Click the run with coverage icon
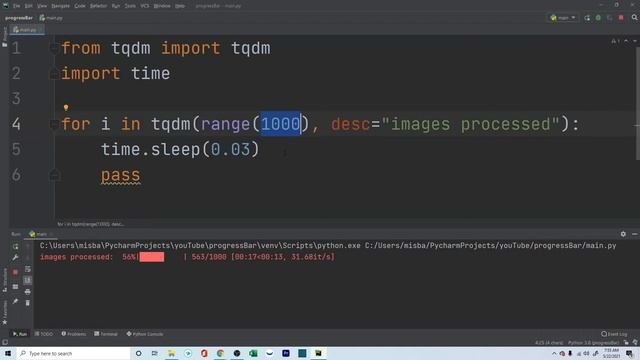 (x=610, y=18)
